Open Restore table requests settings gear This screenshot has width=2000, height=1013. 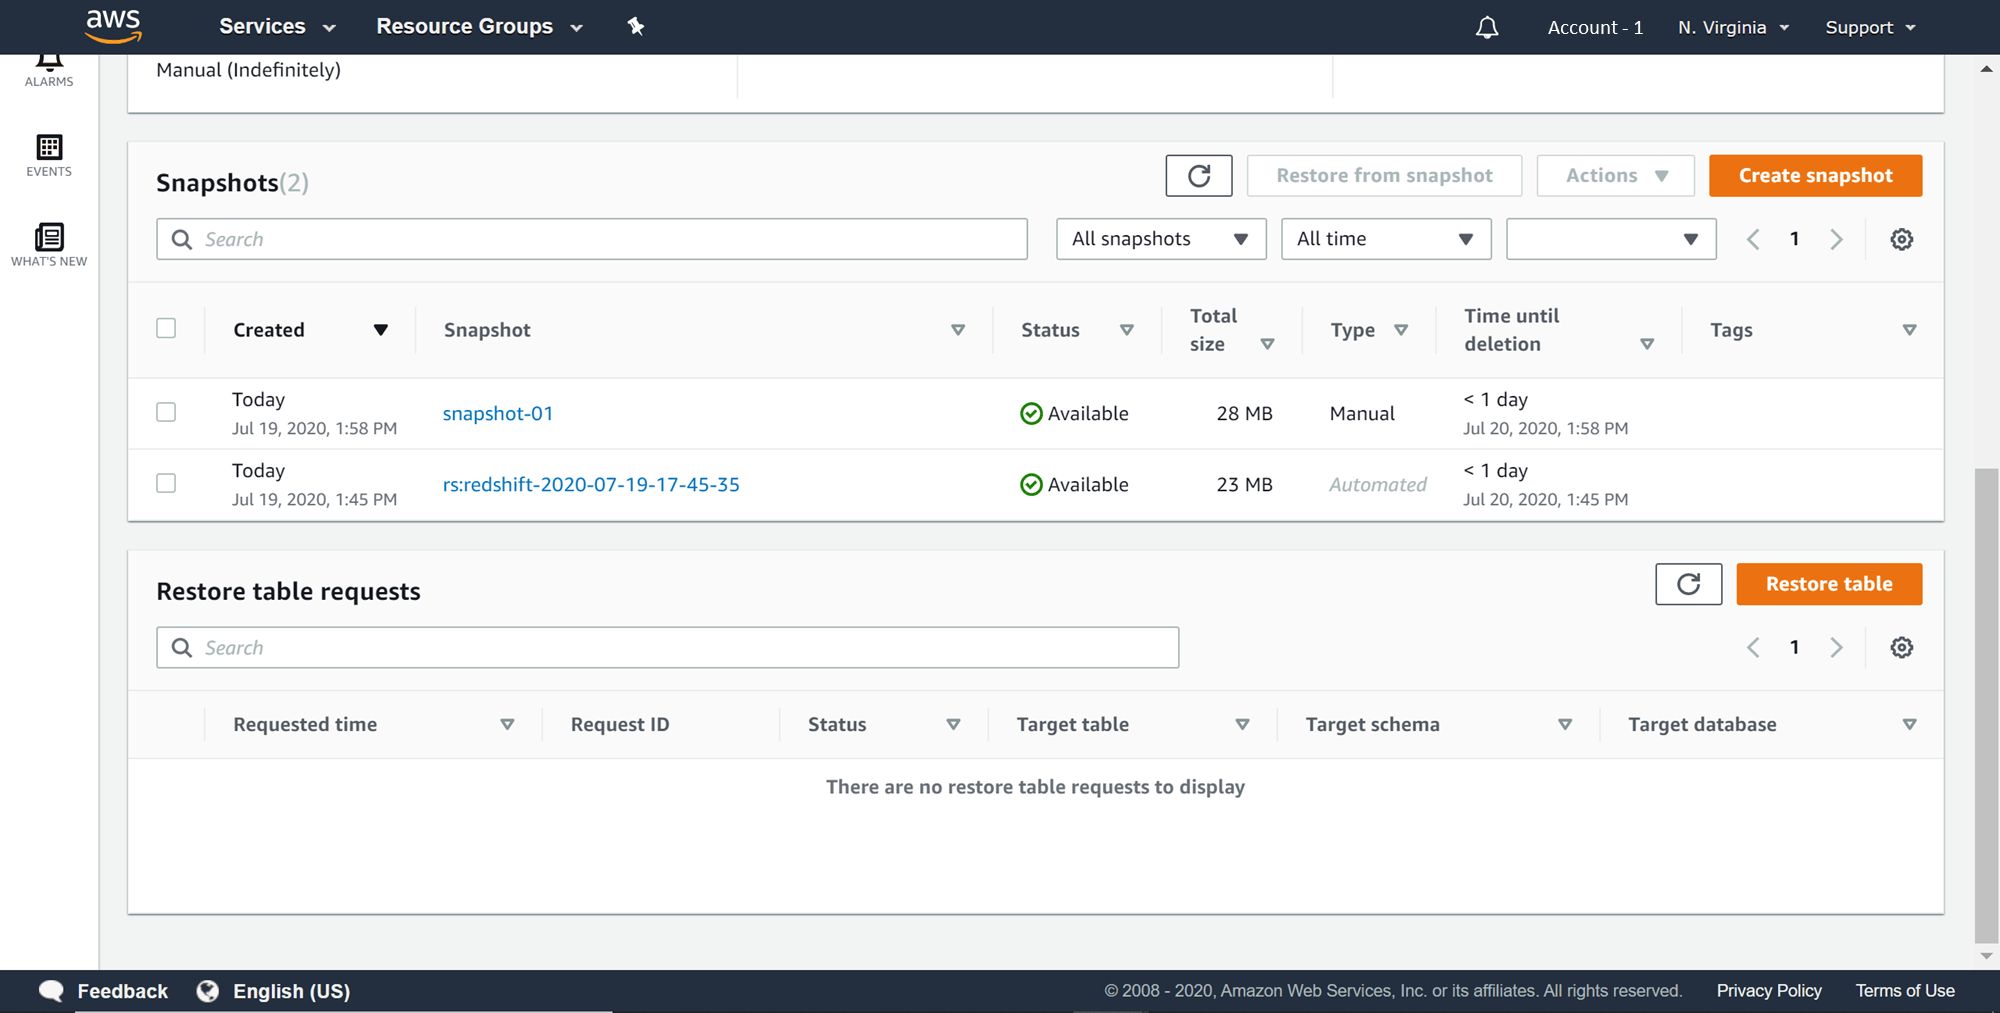point(1901,647)
